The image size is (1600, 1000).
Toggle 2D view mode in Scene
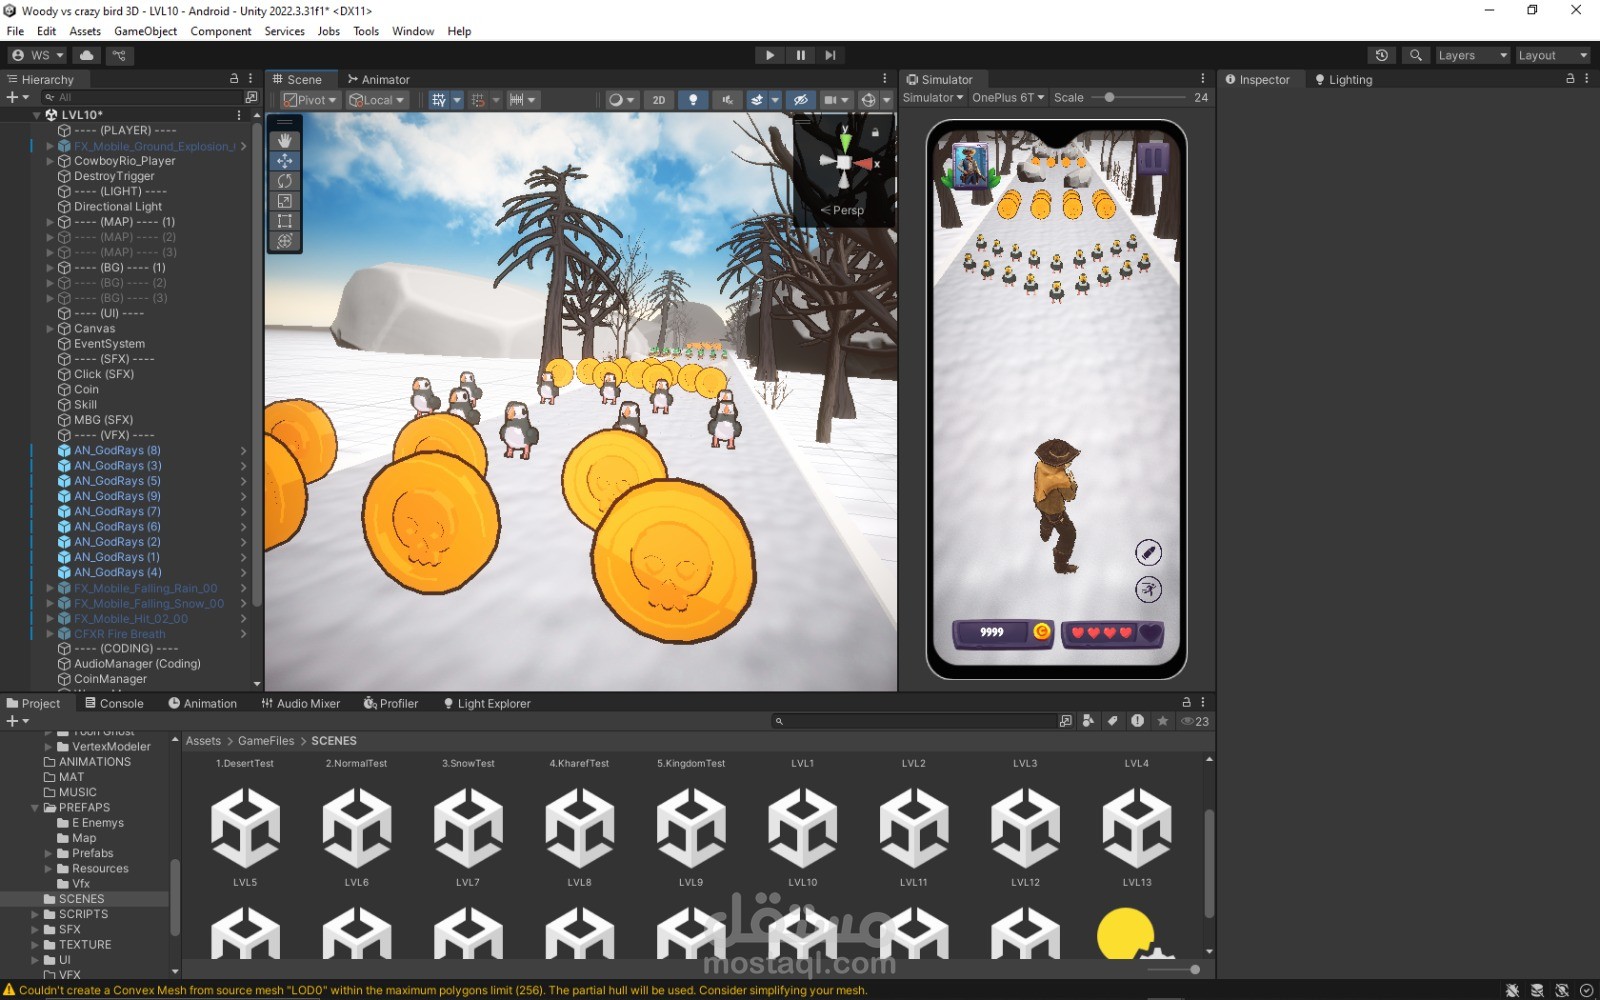pyautogui.click(x=658, y=100)
